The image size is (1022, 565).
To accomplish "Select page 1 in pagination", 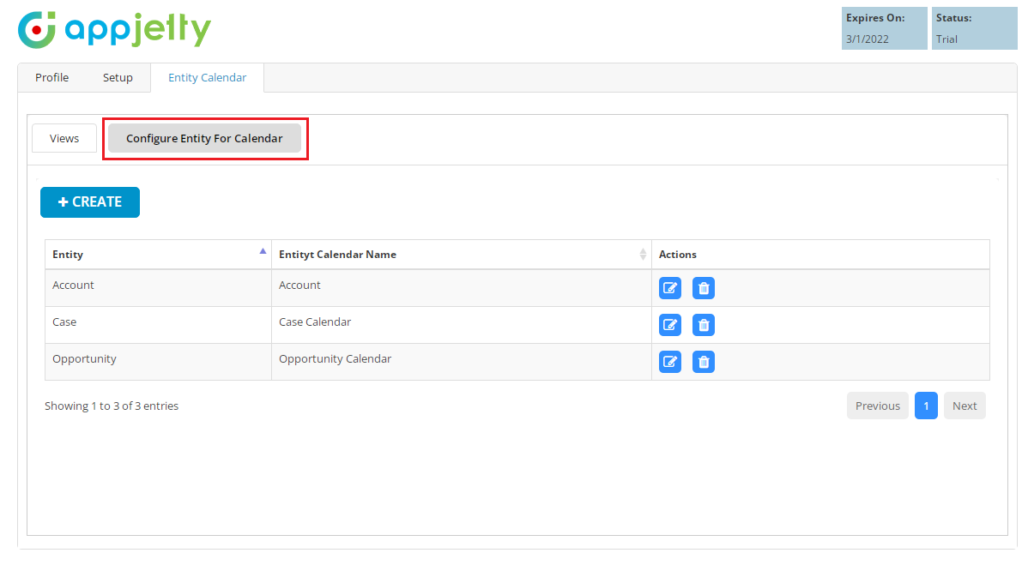I will 926,406.
